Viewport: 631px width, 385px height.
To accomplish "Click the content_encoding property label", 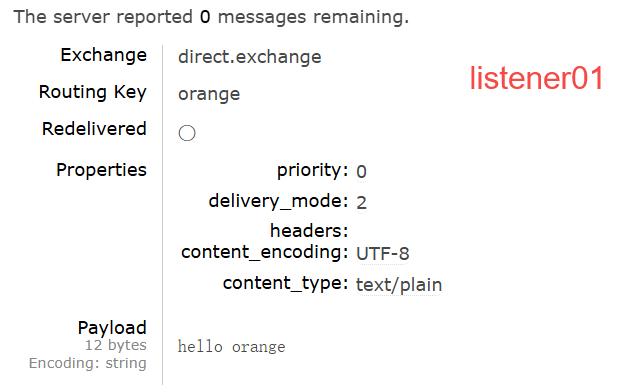I will tap(264, 253).
